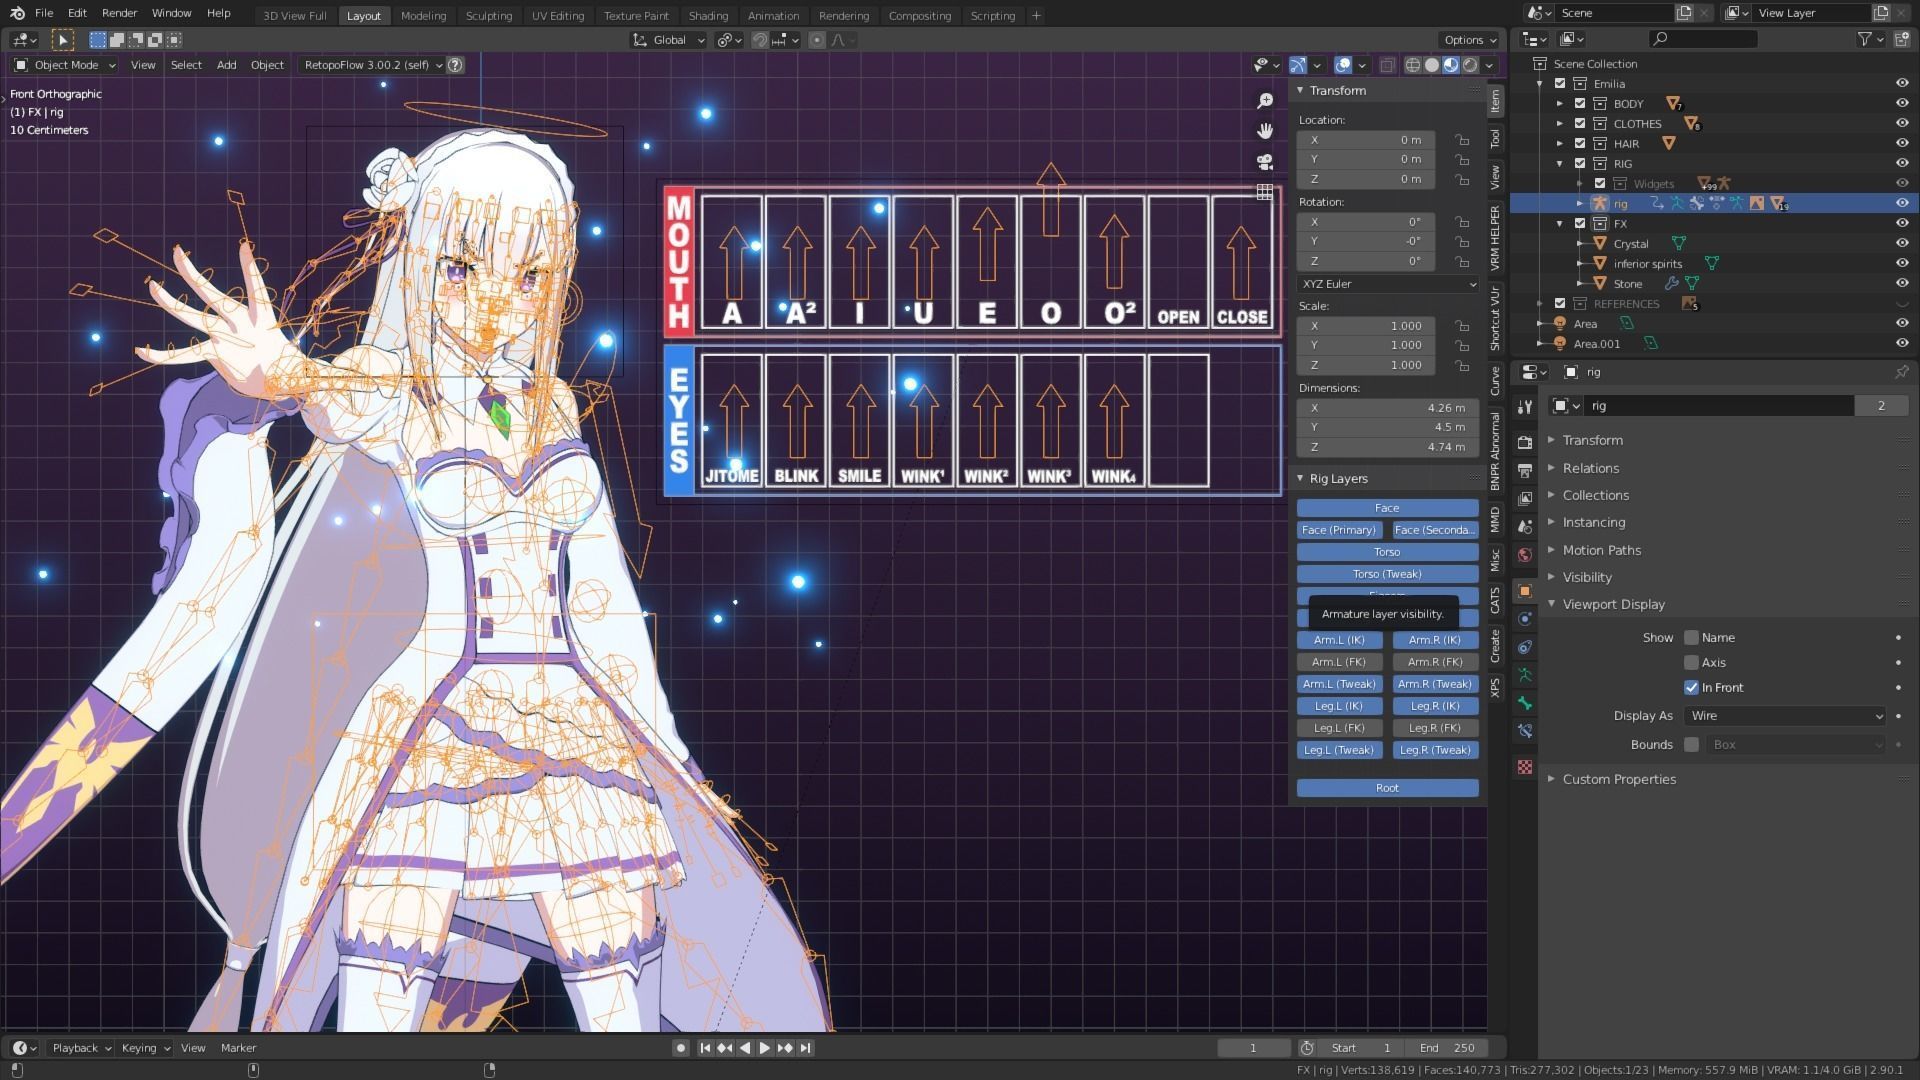Image resolution: width=1920 pixels, height=1080 pixels.
Task: Open the Physics properties tab icon
Action: click(x=1524, y=619)
